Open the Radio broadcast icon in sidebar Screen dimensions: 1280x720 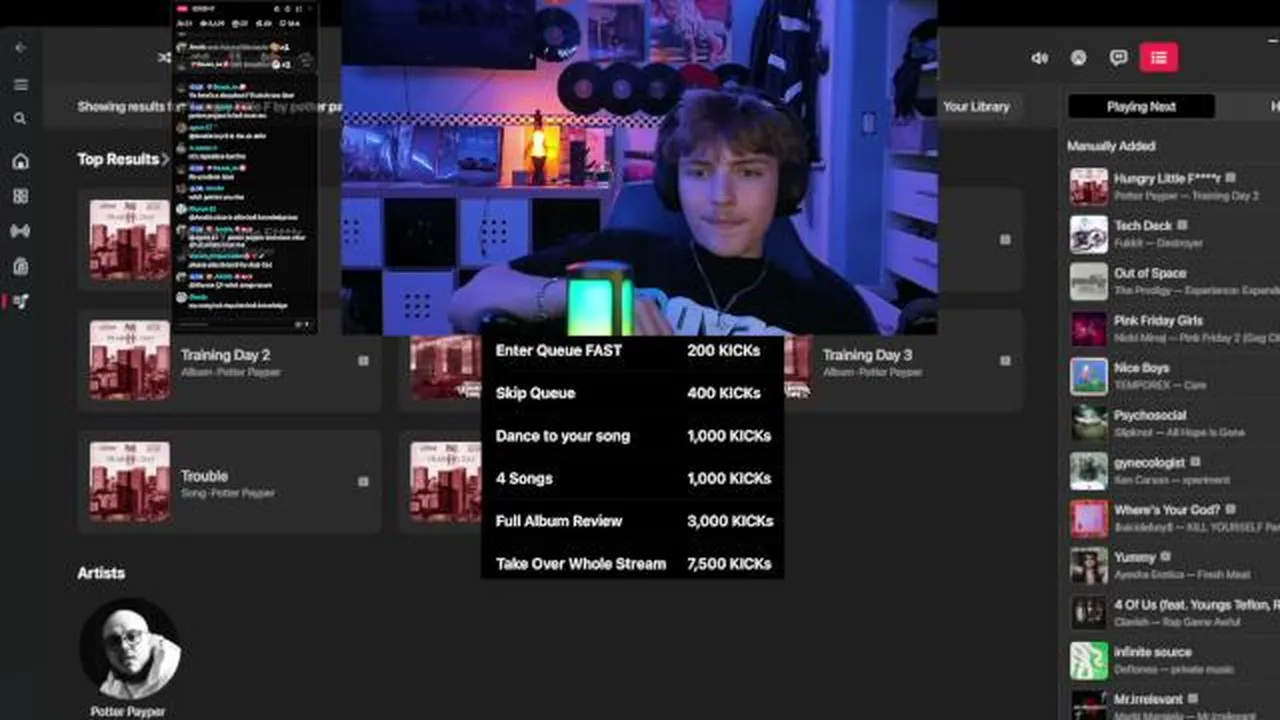coord(20,231)
